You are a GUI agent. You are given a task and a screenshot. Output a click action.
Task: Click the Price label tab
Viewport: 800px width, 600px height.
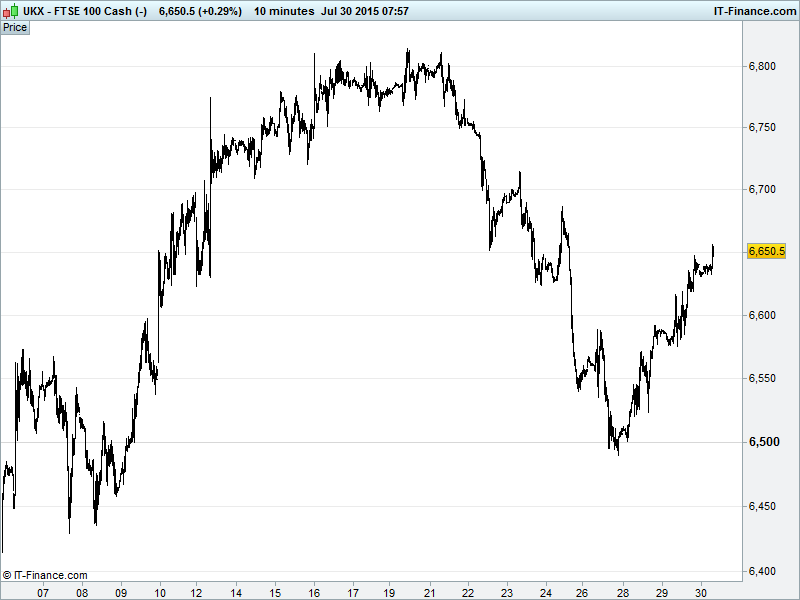click(x=15, y=27)
